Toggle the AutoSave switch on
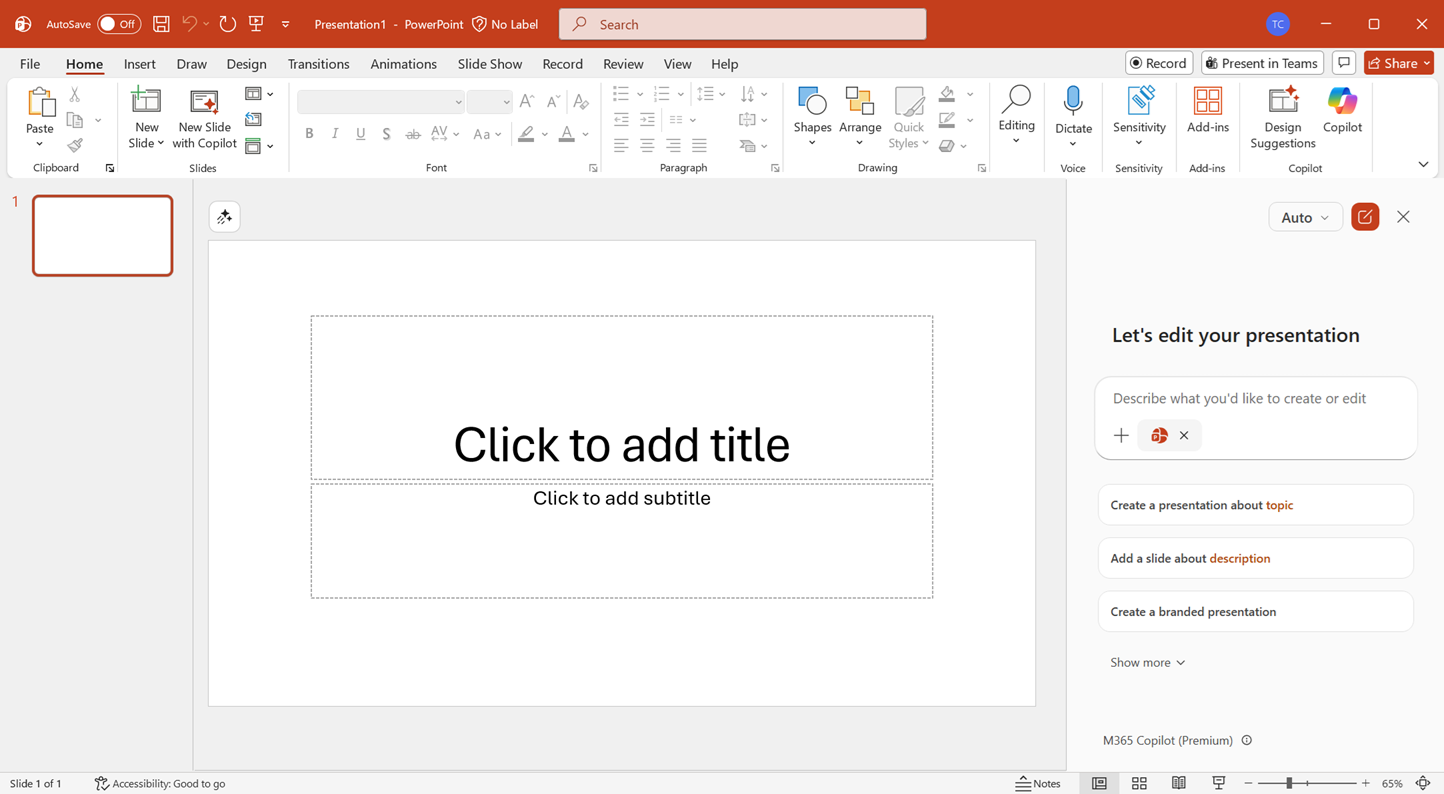Screen dimensions: 1444x794 [x=119, y=23]
